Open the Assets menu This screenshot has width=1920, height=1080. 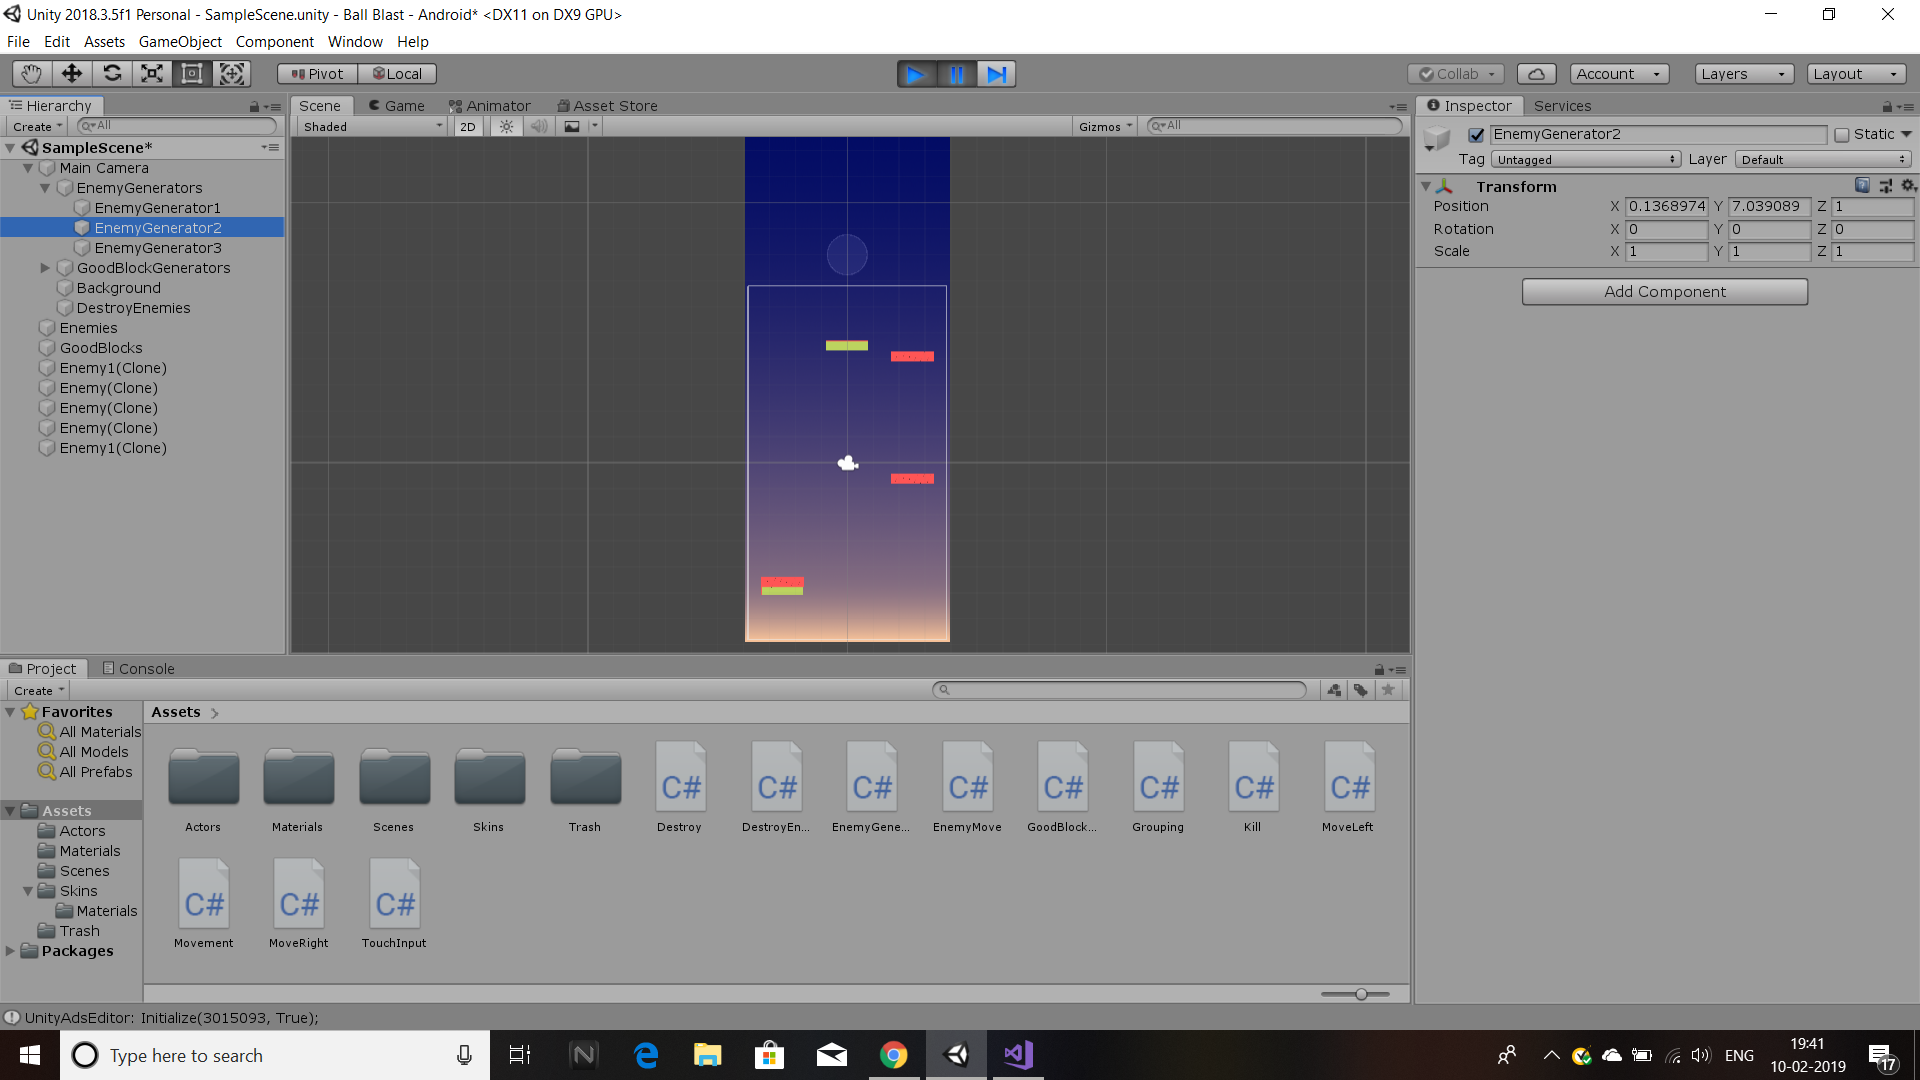tap(104, 42)
